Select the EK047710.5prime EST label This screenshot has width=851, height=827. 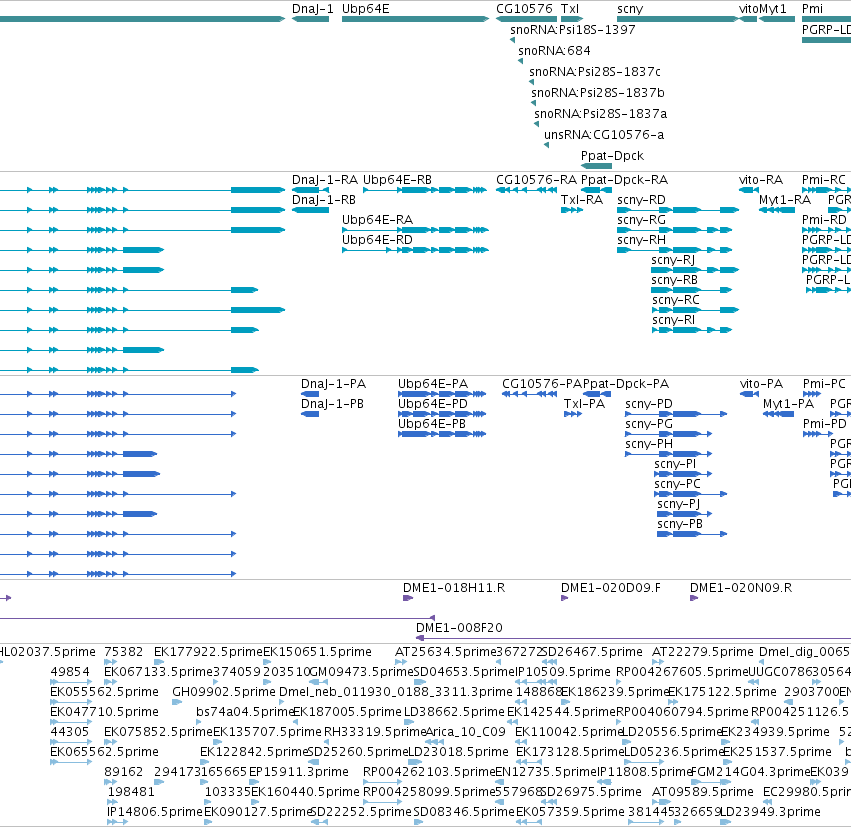[104, 712]
